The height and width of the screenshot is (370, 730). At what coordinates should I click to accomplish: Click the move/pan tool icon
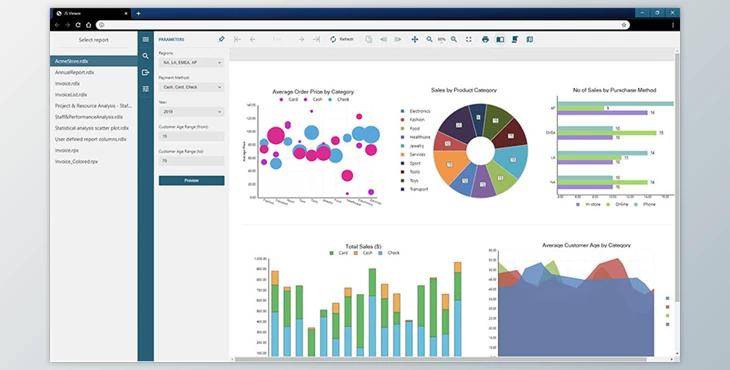(x=414, y=40)
